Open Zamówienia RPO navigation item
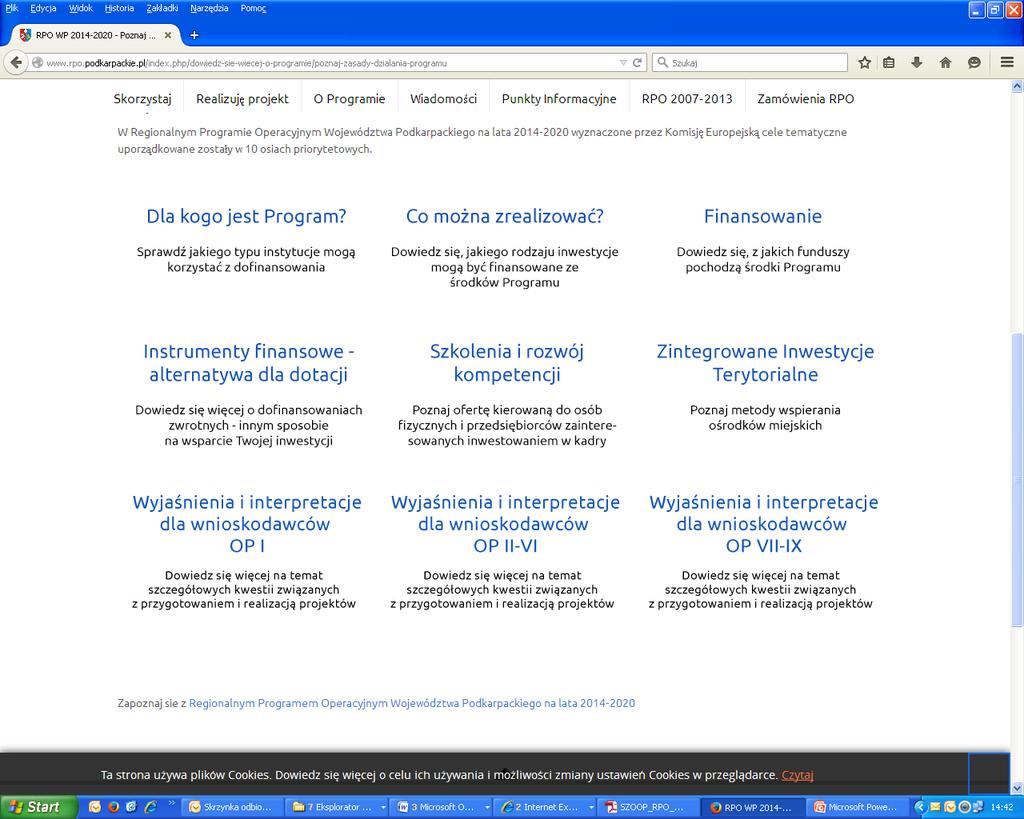The width and height of the screenshot is (1024, 819). [806, 99]
